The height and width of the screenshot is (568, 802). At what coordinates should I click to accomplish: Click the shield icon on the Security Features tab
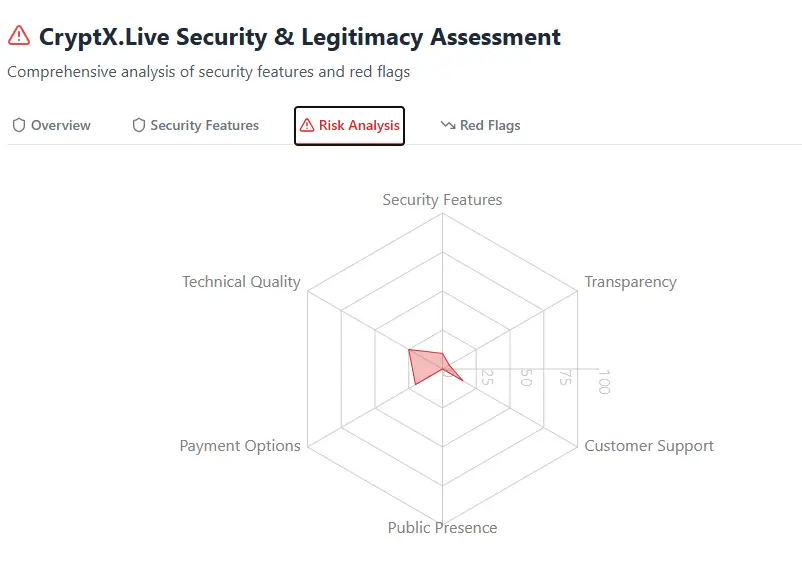139,126
